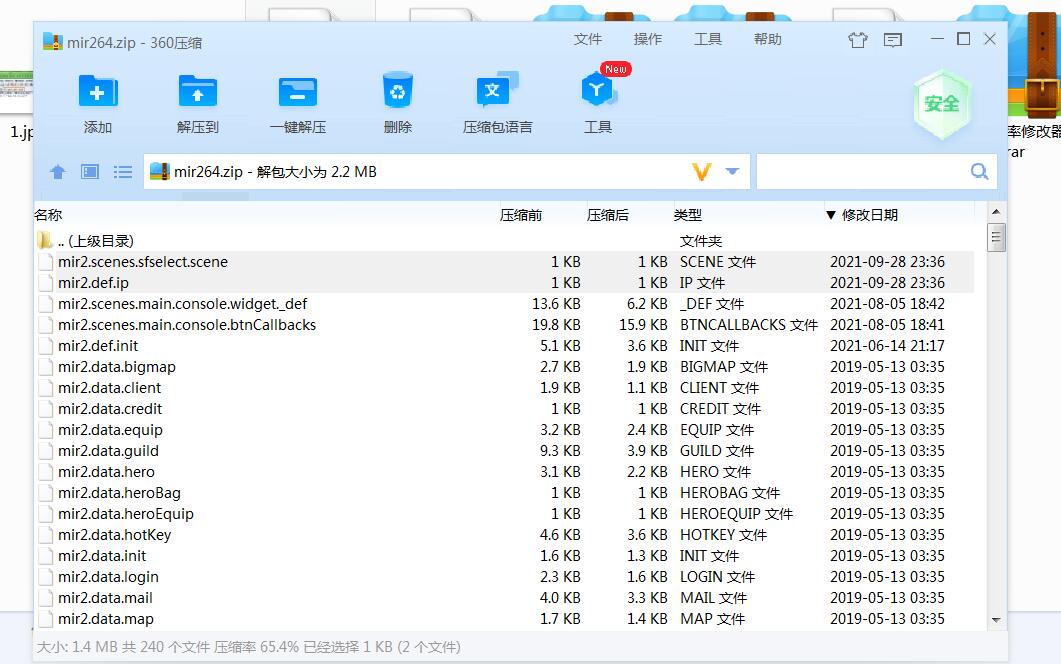Click the 删除 (Delete) trash icon

398,92
